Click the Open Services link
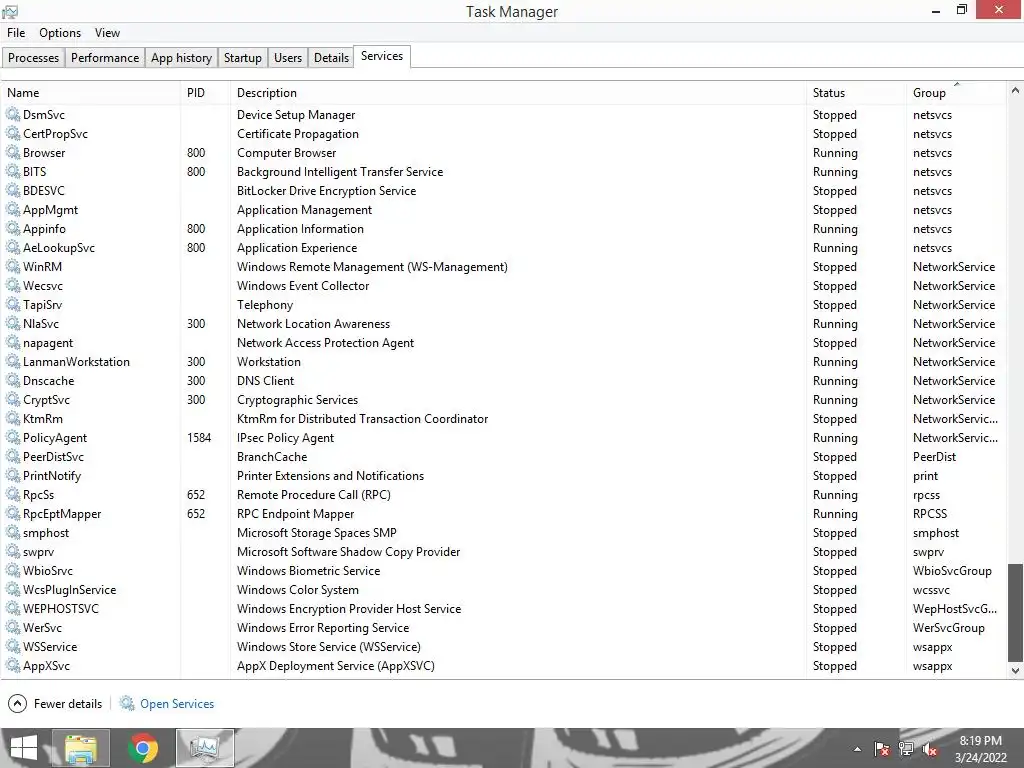This screenshot has height=768, width=1024. coord(177,704)
